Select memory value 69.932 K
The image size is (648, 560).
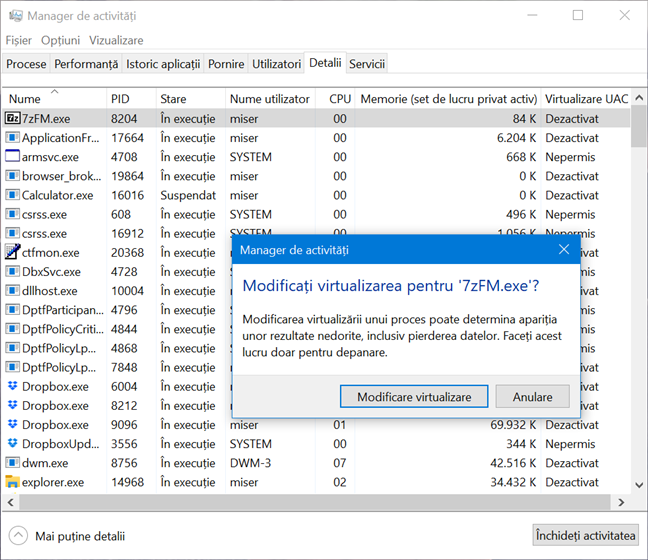coord(513,424)
